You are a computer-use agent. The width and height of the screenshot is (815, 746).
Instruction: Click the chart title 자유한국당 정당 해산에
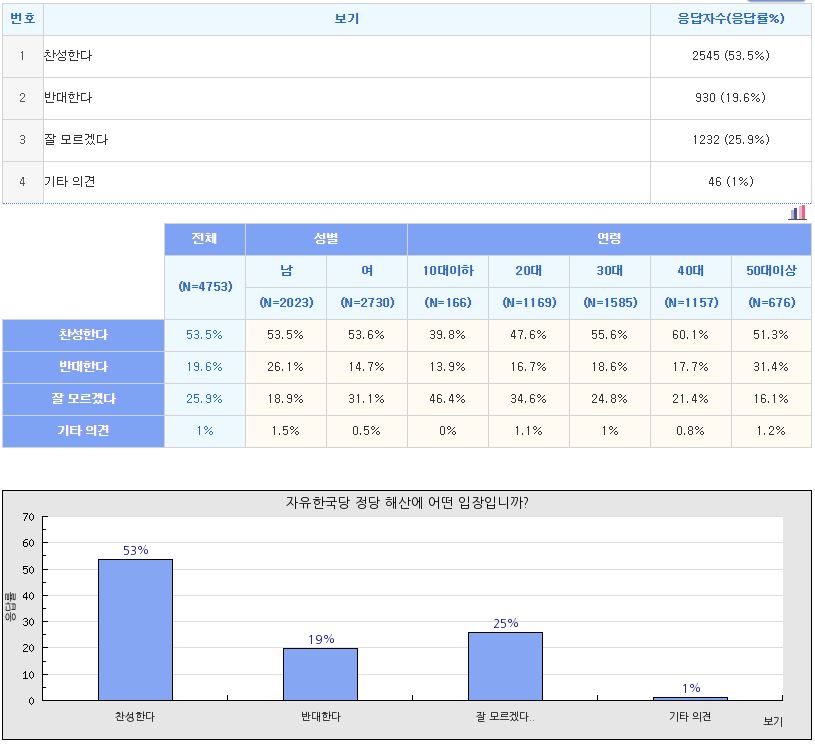[407, 503]
